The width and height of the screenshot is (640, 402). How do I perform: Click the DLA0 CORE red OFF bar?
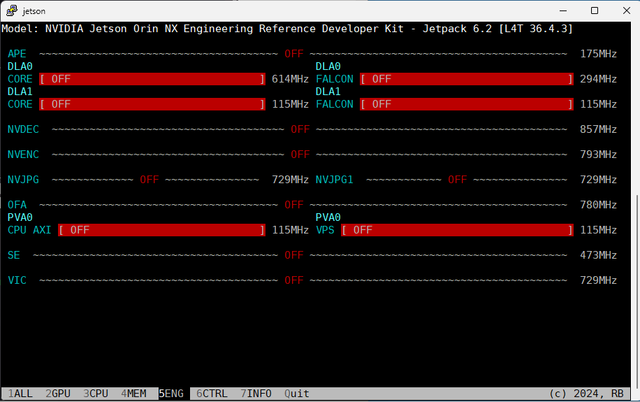(x=152, y=78)
